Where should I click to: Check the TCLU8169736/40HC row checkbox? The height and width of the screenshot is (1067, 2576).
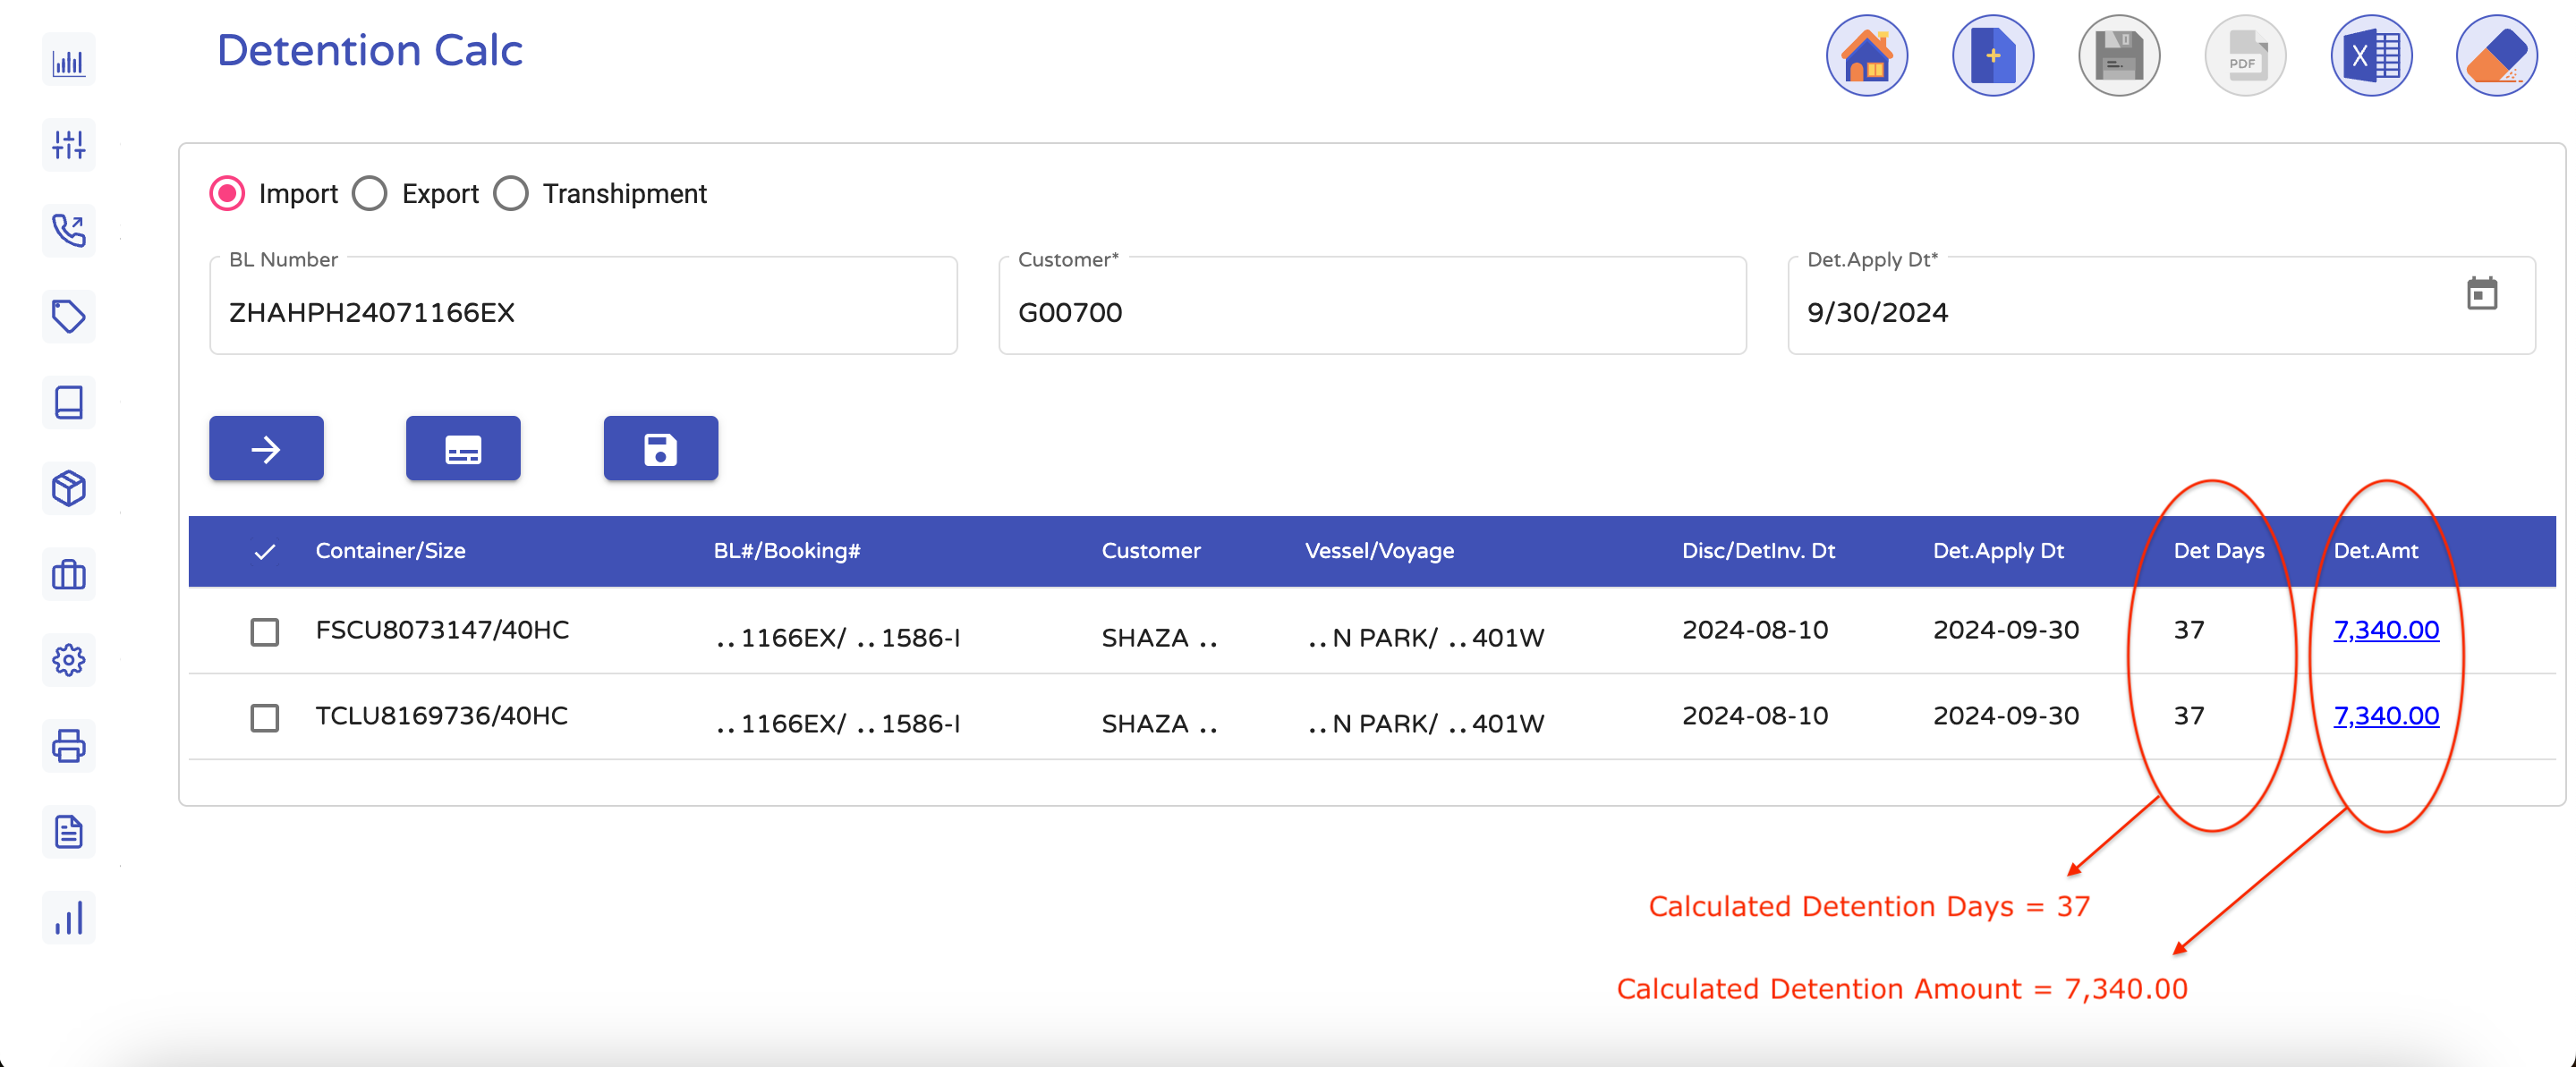click(265, 718)
